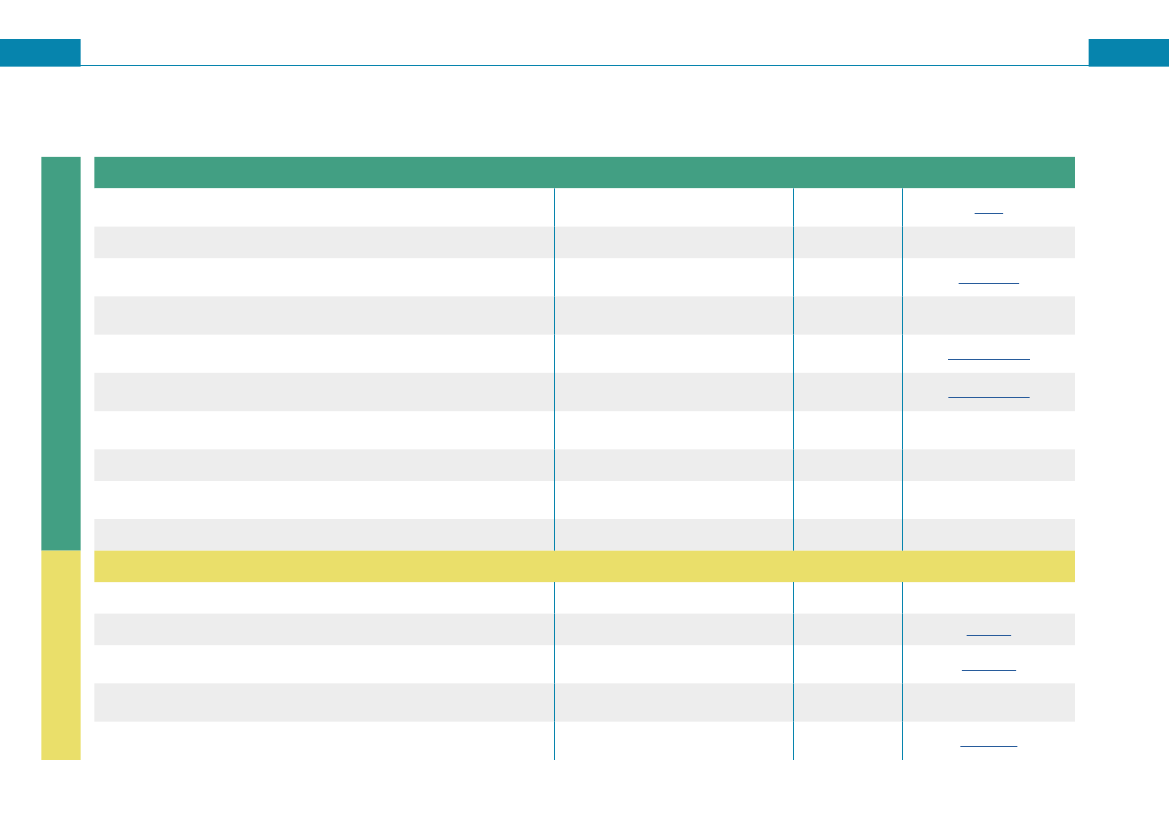Select the yellow vertical side tab
Viewport: 1169px width, 827px height.
[60, 655]
